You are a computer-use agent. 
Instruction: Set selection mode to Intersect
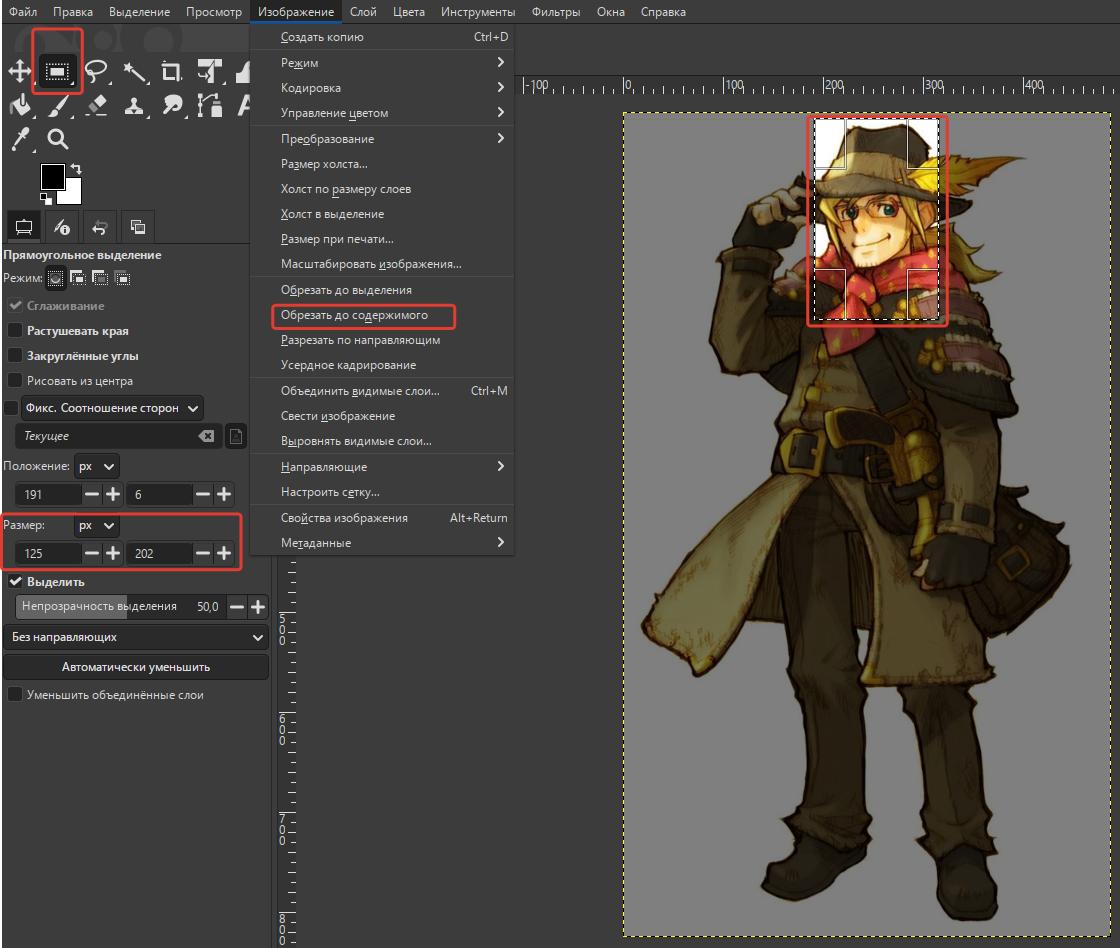coord(123,278)
